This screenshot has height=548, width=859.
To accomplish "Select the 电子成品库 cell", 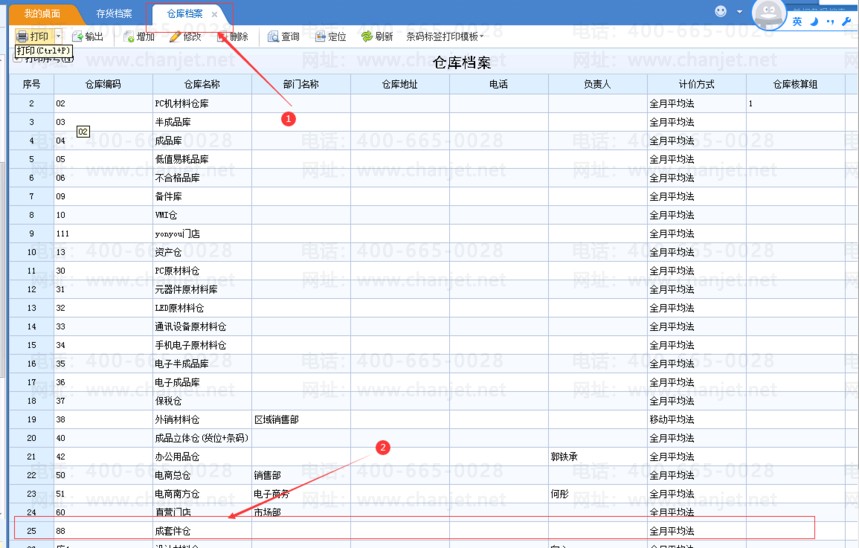I will click(x=202, y=383).
